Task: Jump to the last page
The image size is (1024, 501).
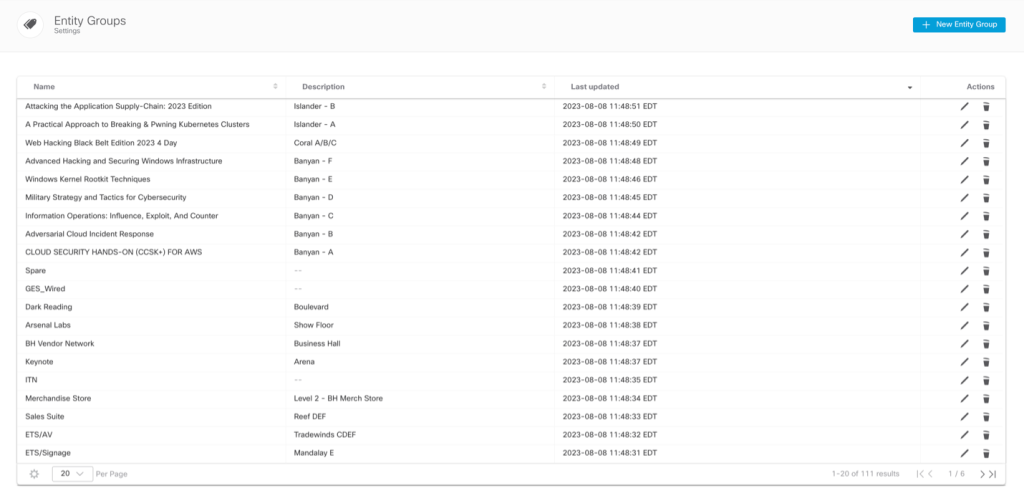Action: point(992,473)
